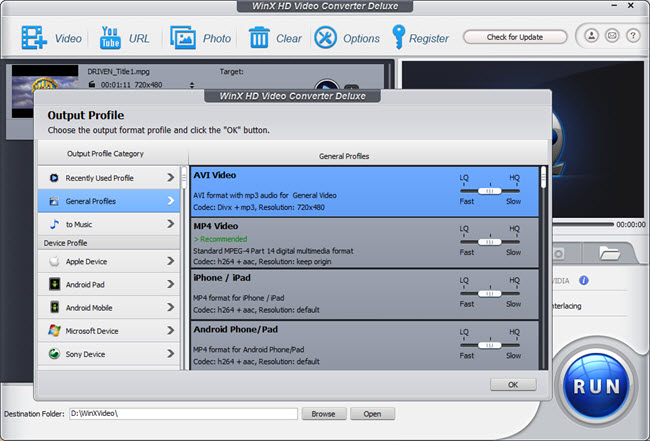Expand the Microsoft Device chevron

(170, 331)
